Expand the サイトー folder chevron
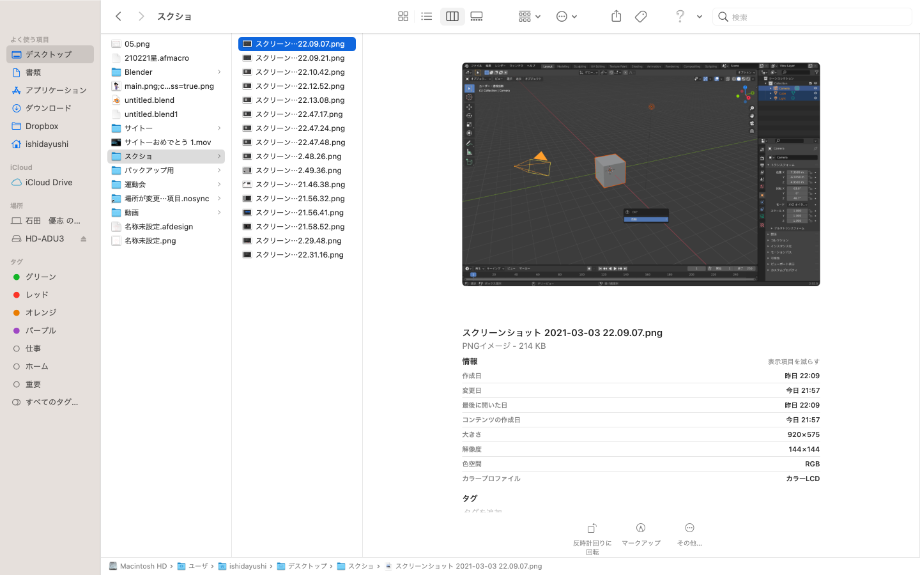920x575 pixels. (x=219, y=128)
